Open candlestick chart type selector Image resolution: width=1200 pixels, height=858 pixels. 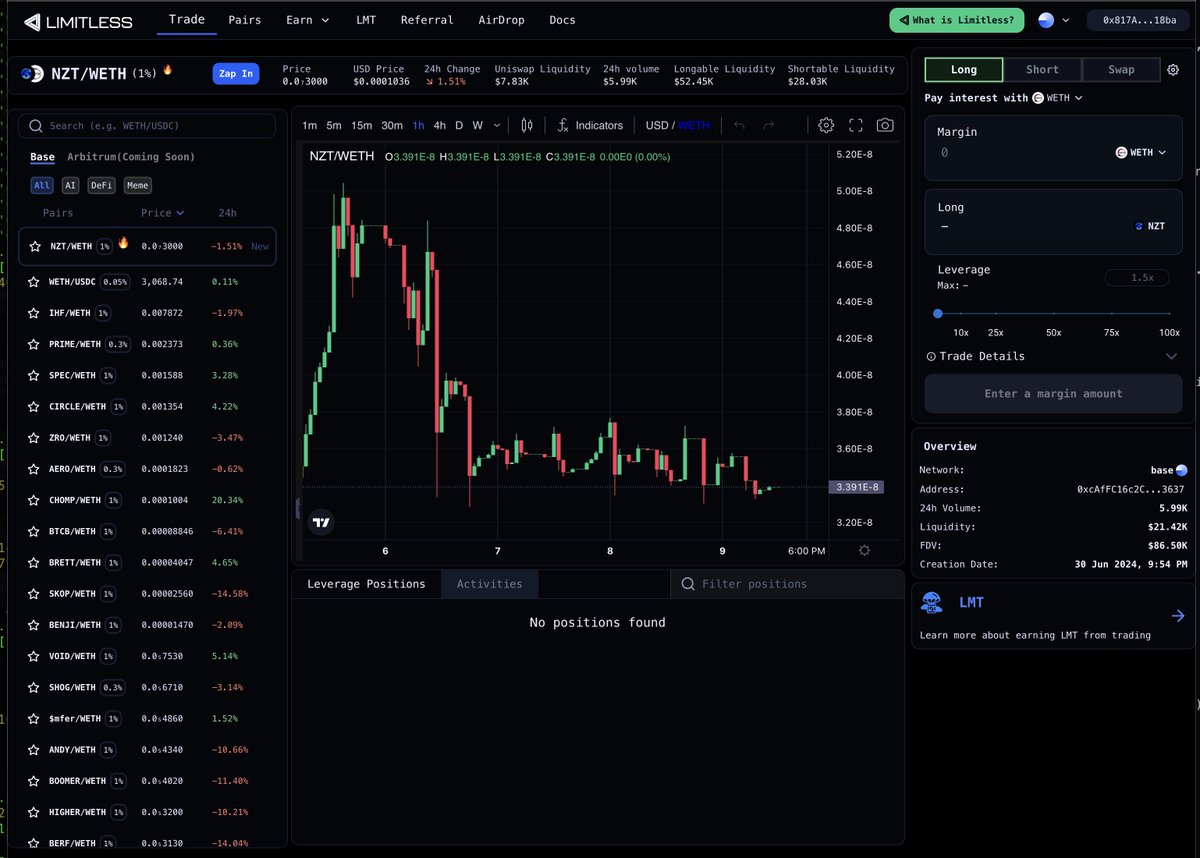click(x=527, y=125)
